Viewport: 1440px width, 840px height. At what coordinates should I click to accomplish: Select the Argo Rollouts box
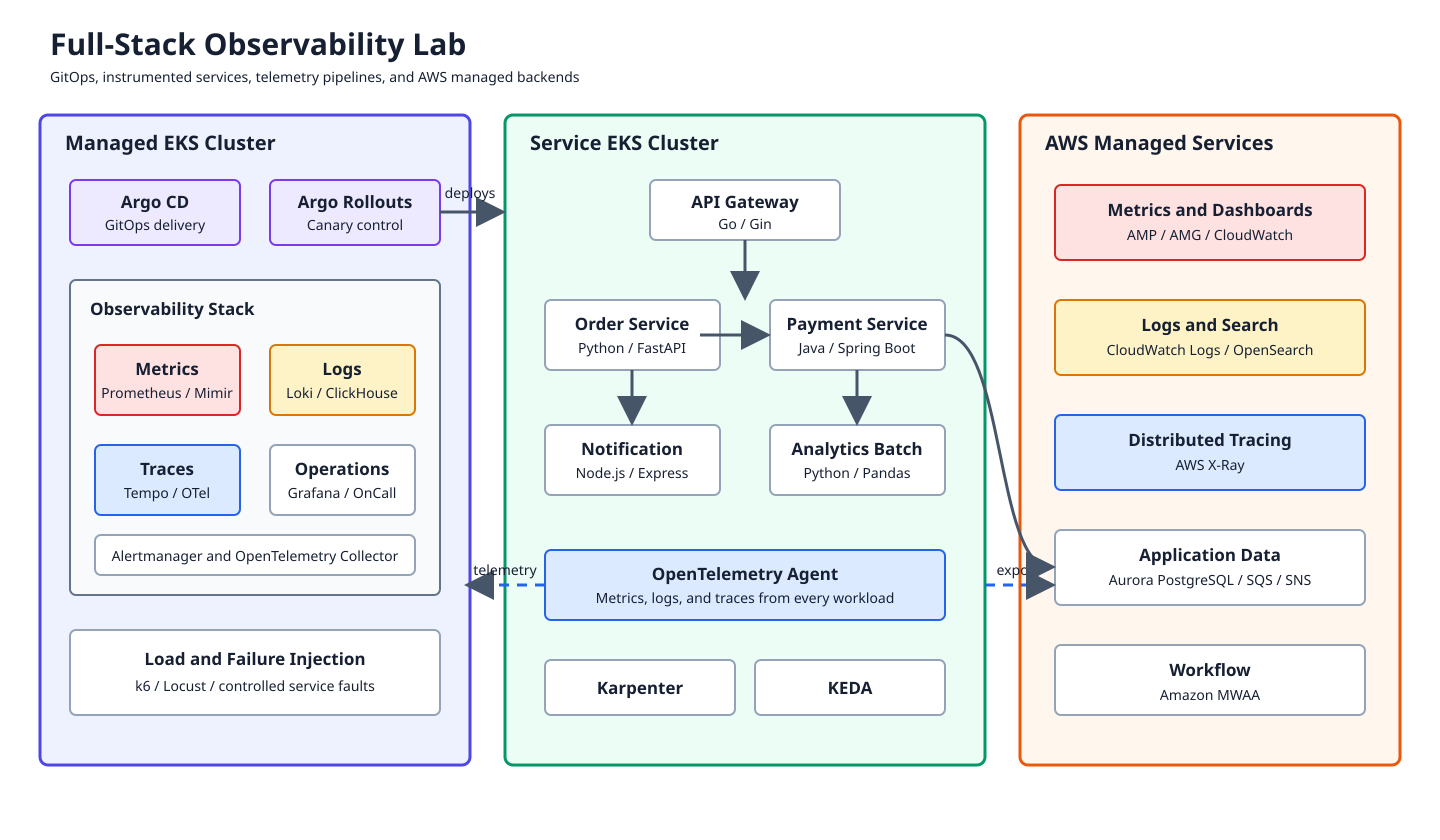[x=355, y=212]
